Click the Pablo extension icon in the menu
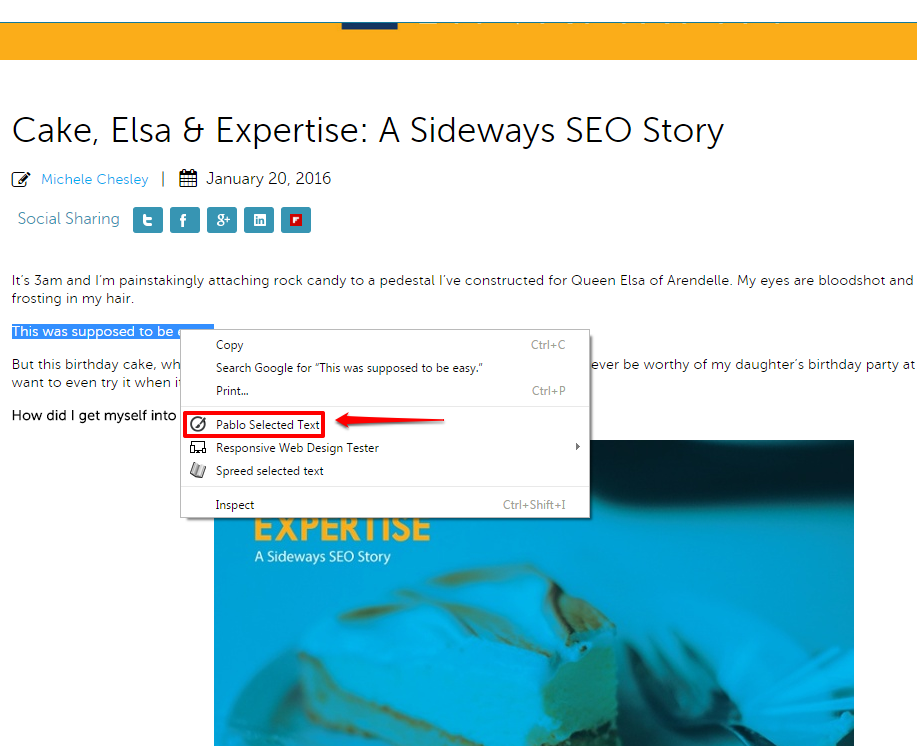The width and height of the screenshot is (917, 746). coord(198,424)
